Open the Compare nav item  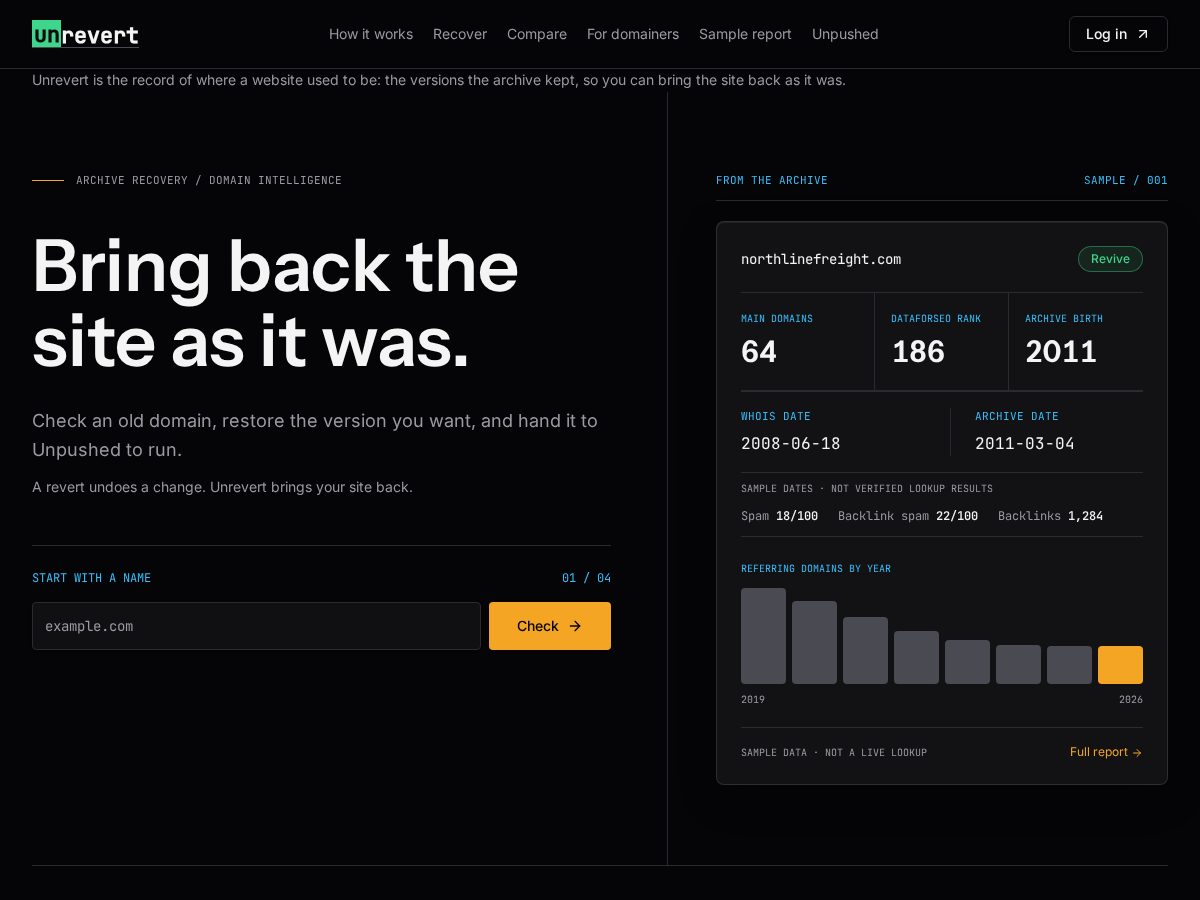pyautogui.click(x=537, y=34)
